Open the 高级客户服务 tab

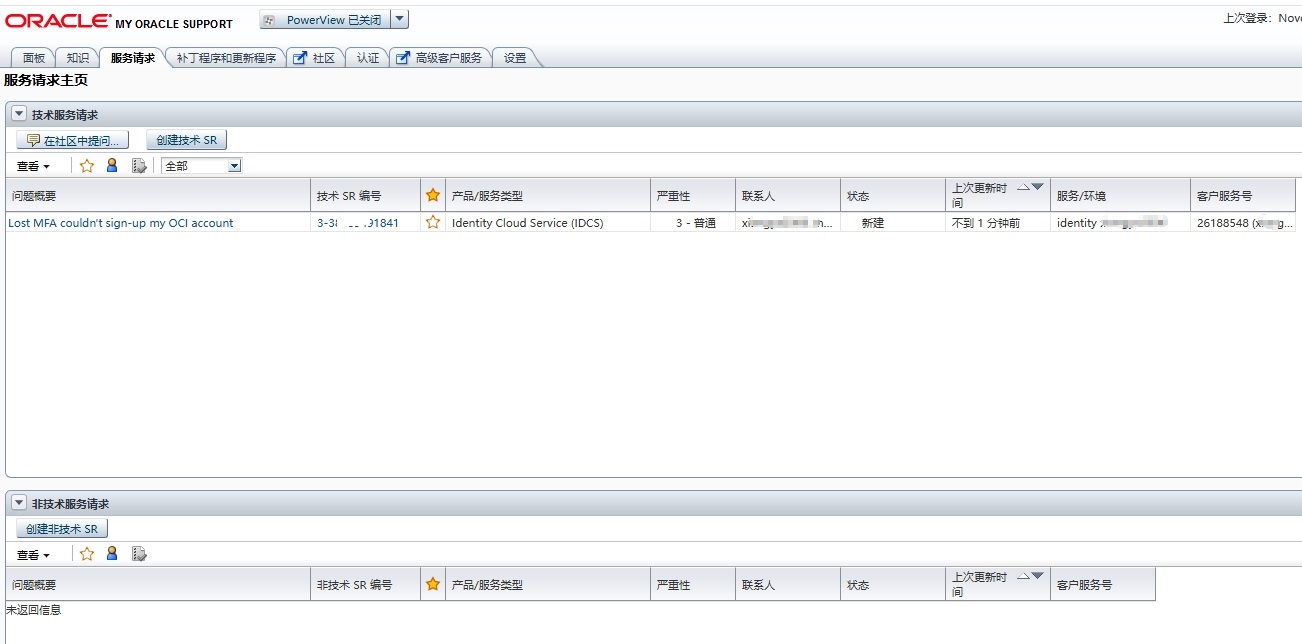point(440,58)
